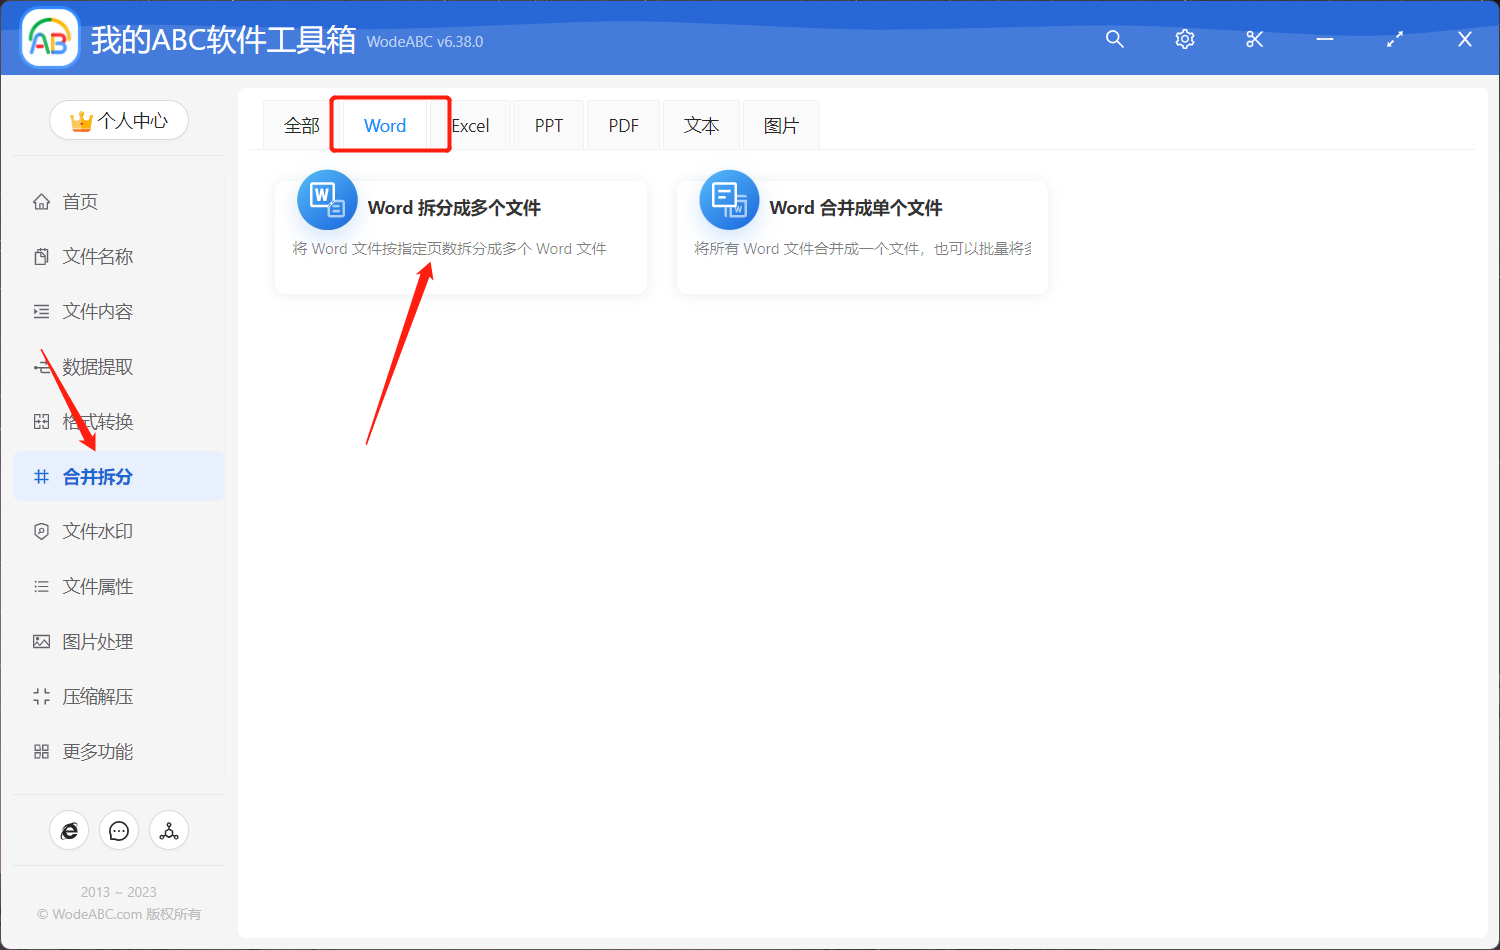
Task: Click the chat bubble icon at bottom left
Action: [x=119, y=830]
